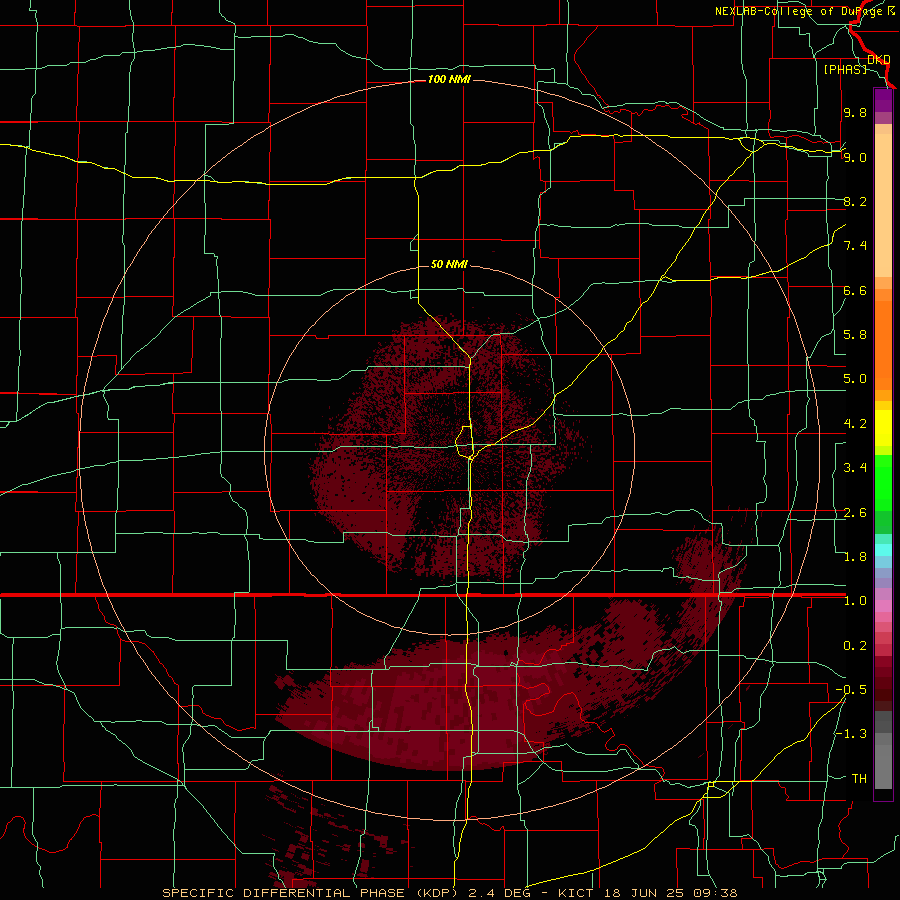
Task: Select the 7.4 legend value
Action: pos(855,246)
